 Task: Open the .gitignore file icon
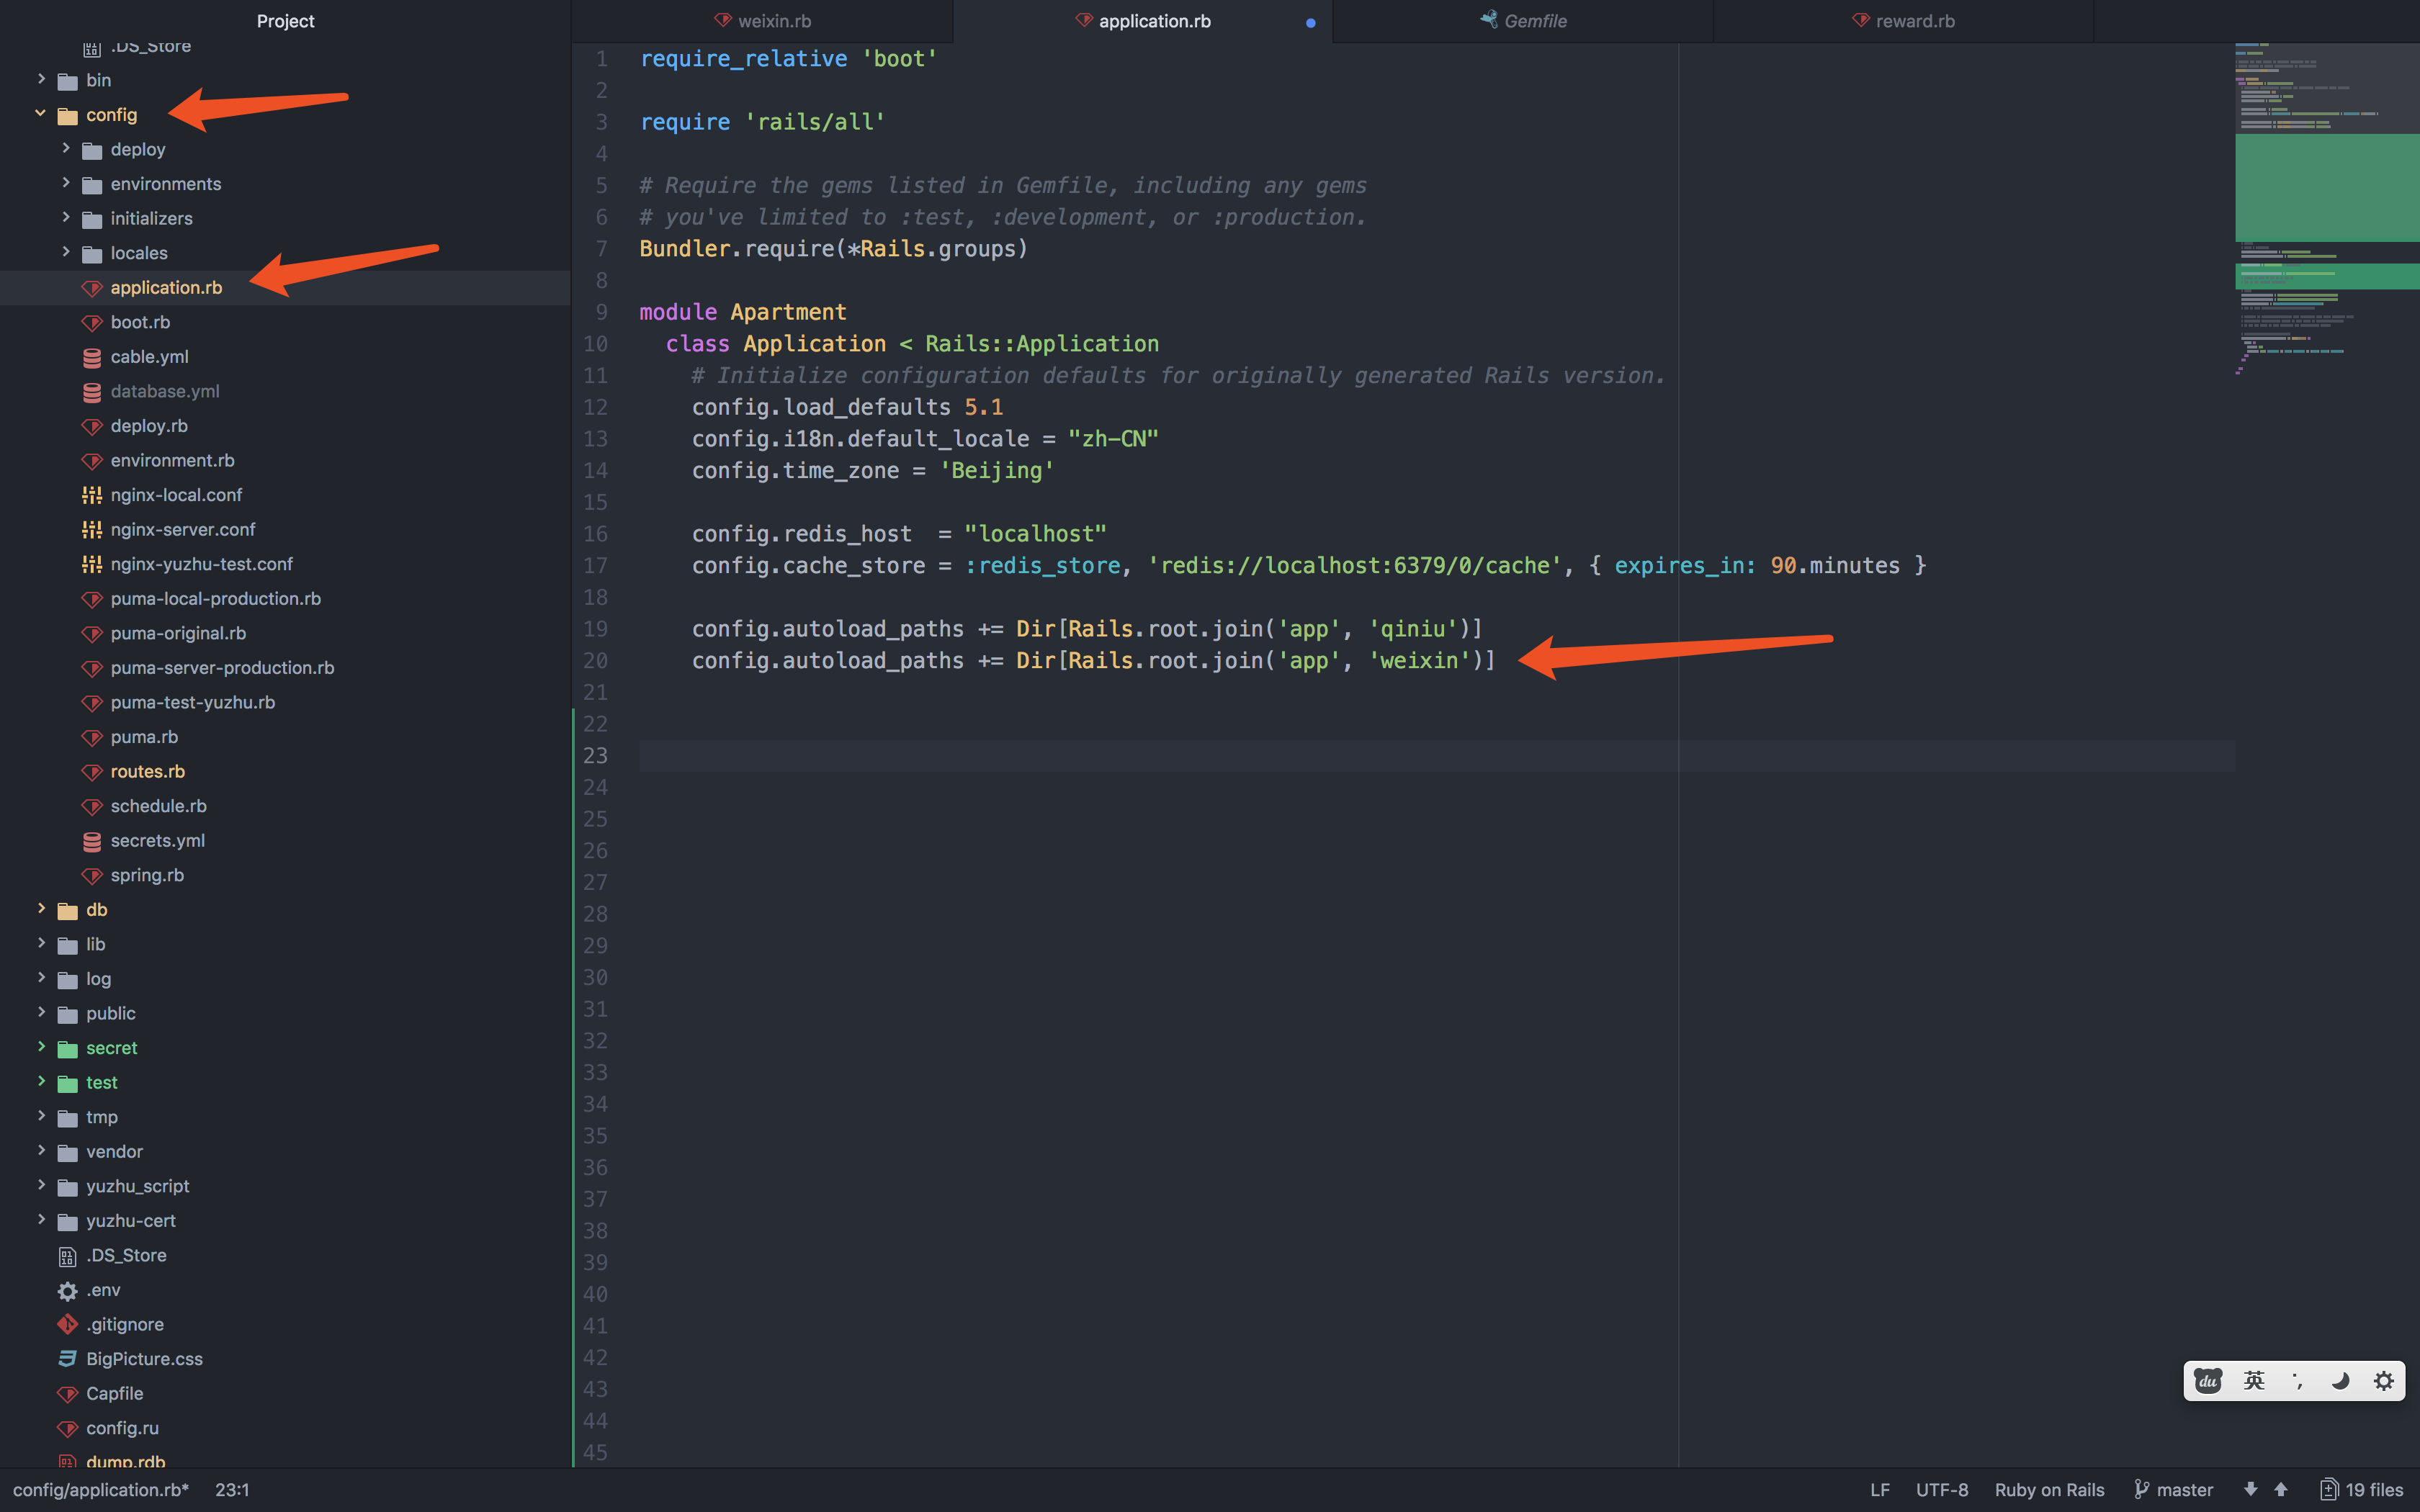(x=67, y=1324)
